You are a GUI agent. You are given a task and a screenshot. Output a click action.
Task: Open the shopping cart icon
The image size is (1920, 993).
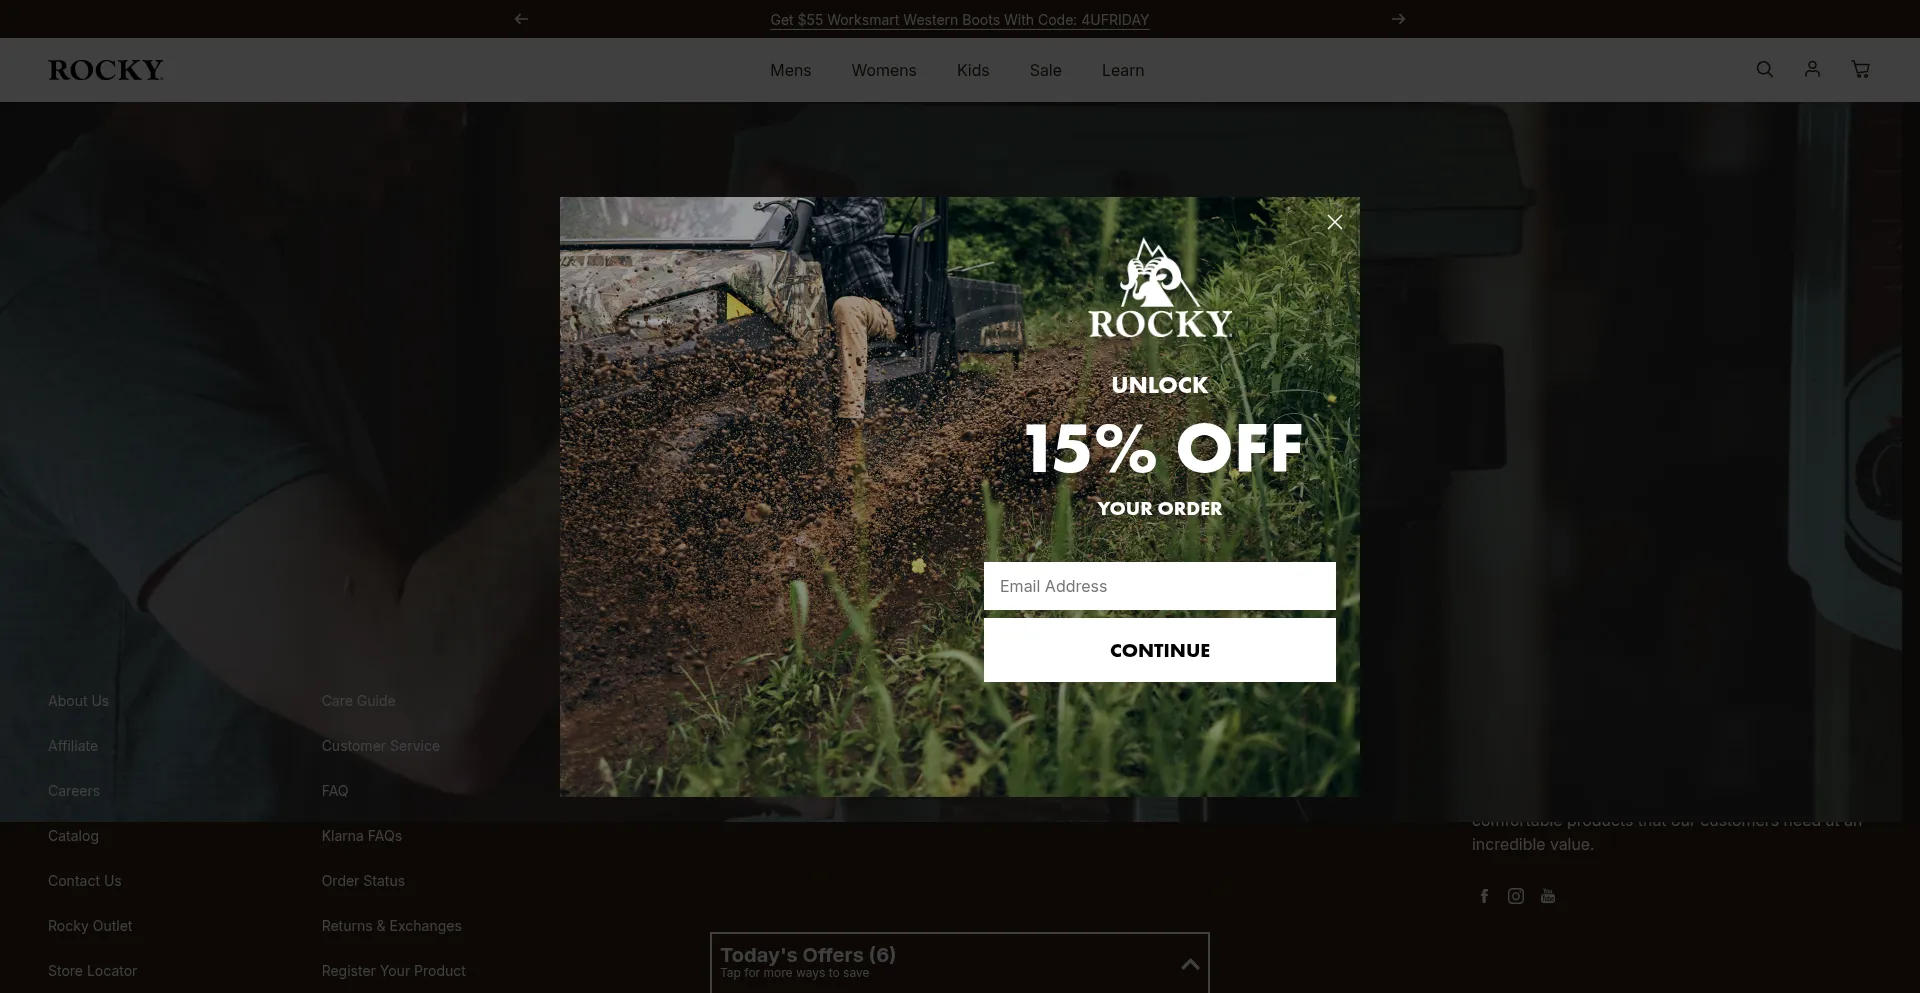pos(1860,69)
